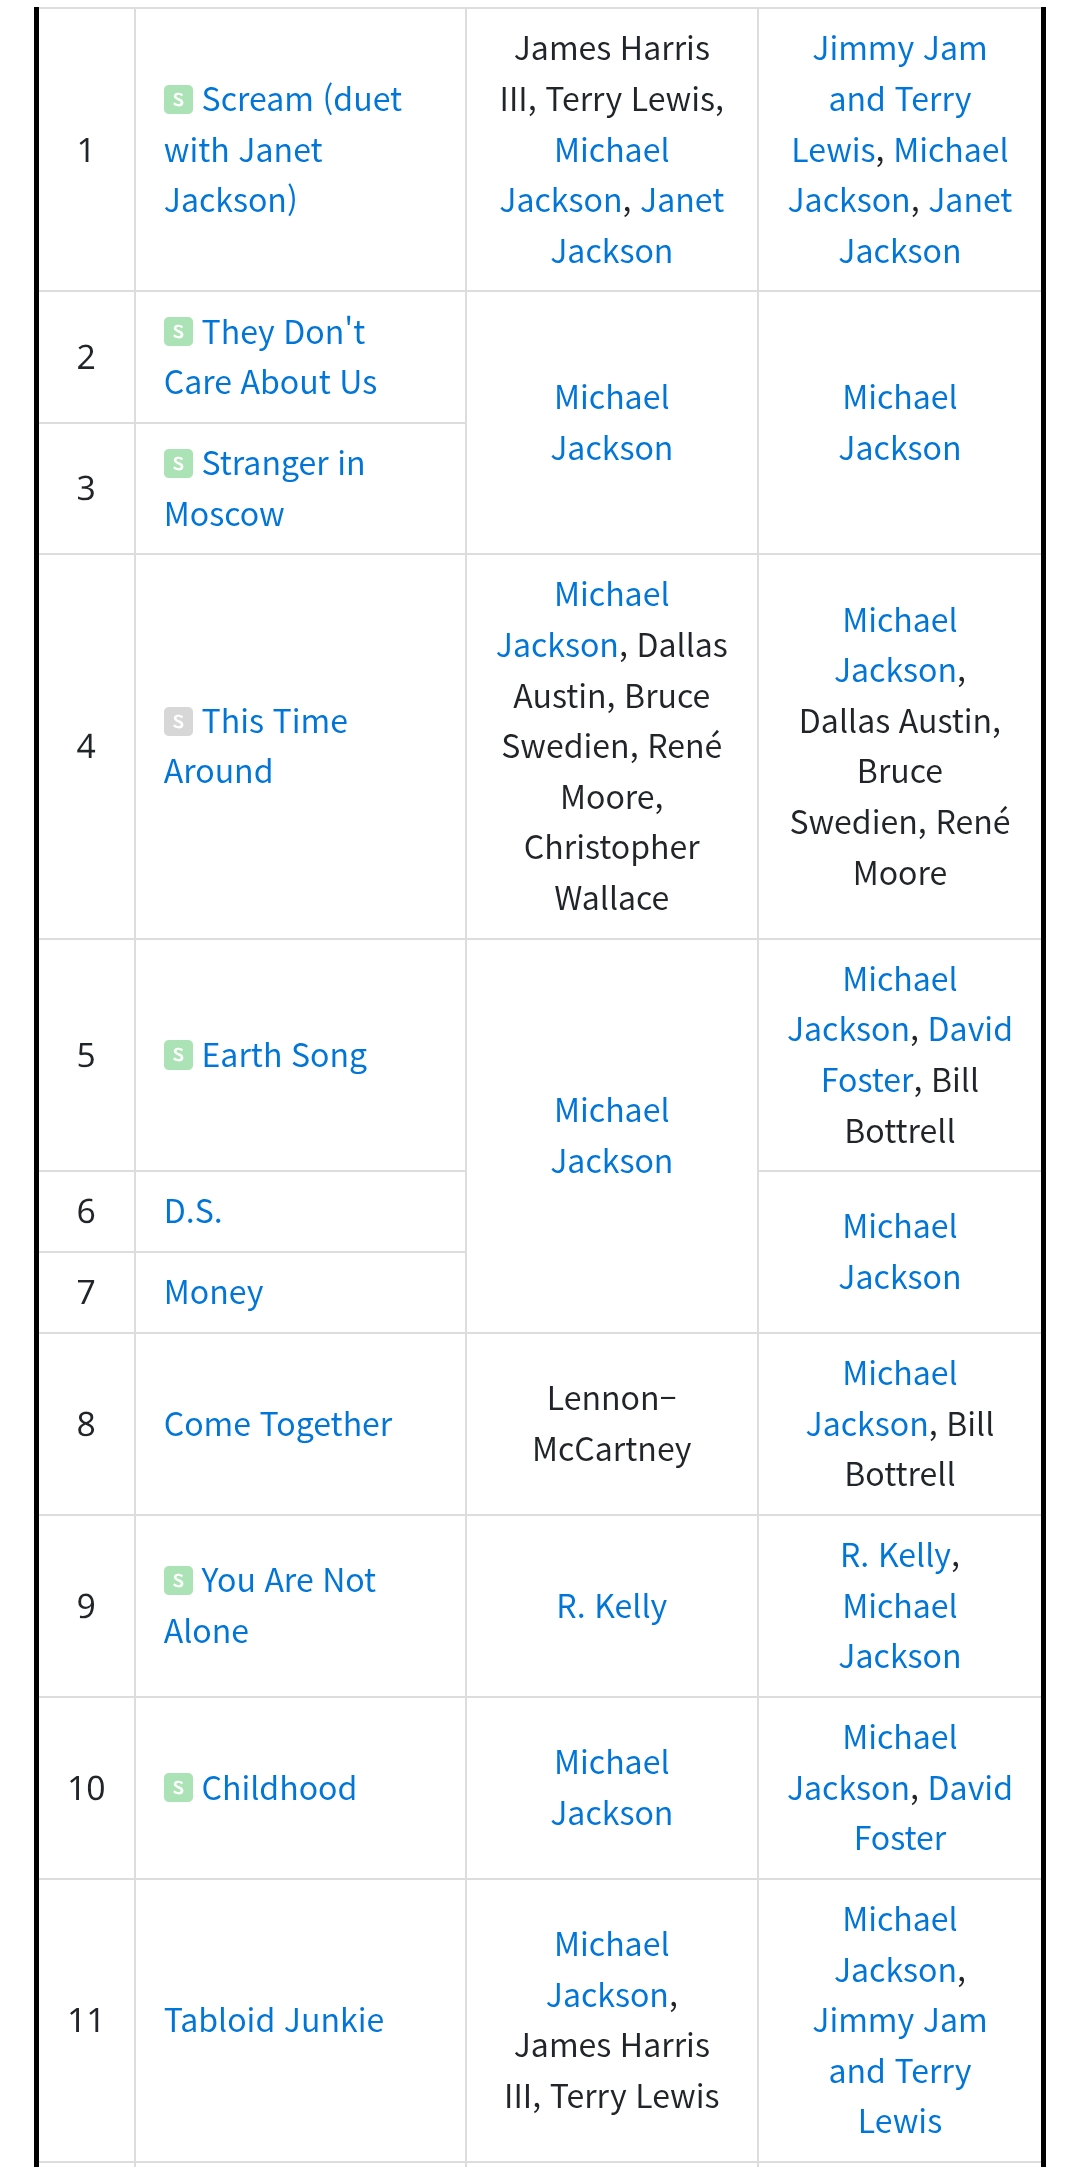Click Michael Jackson writer link for Childhood

612,1788
